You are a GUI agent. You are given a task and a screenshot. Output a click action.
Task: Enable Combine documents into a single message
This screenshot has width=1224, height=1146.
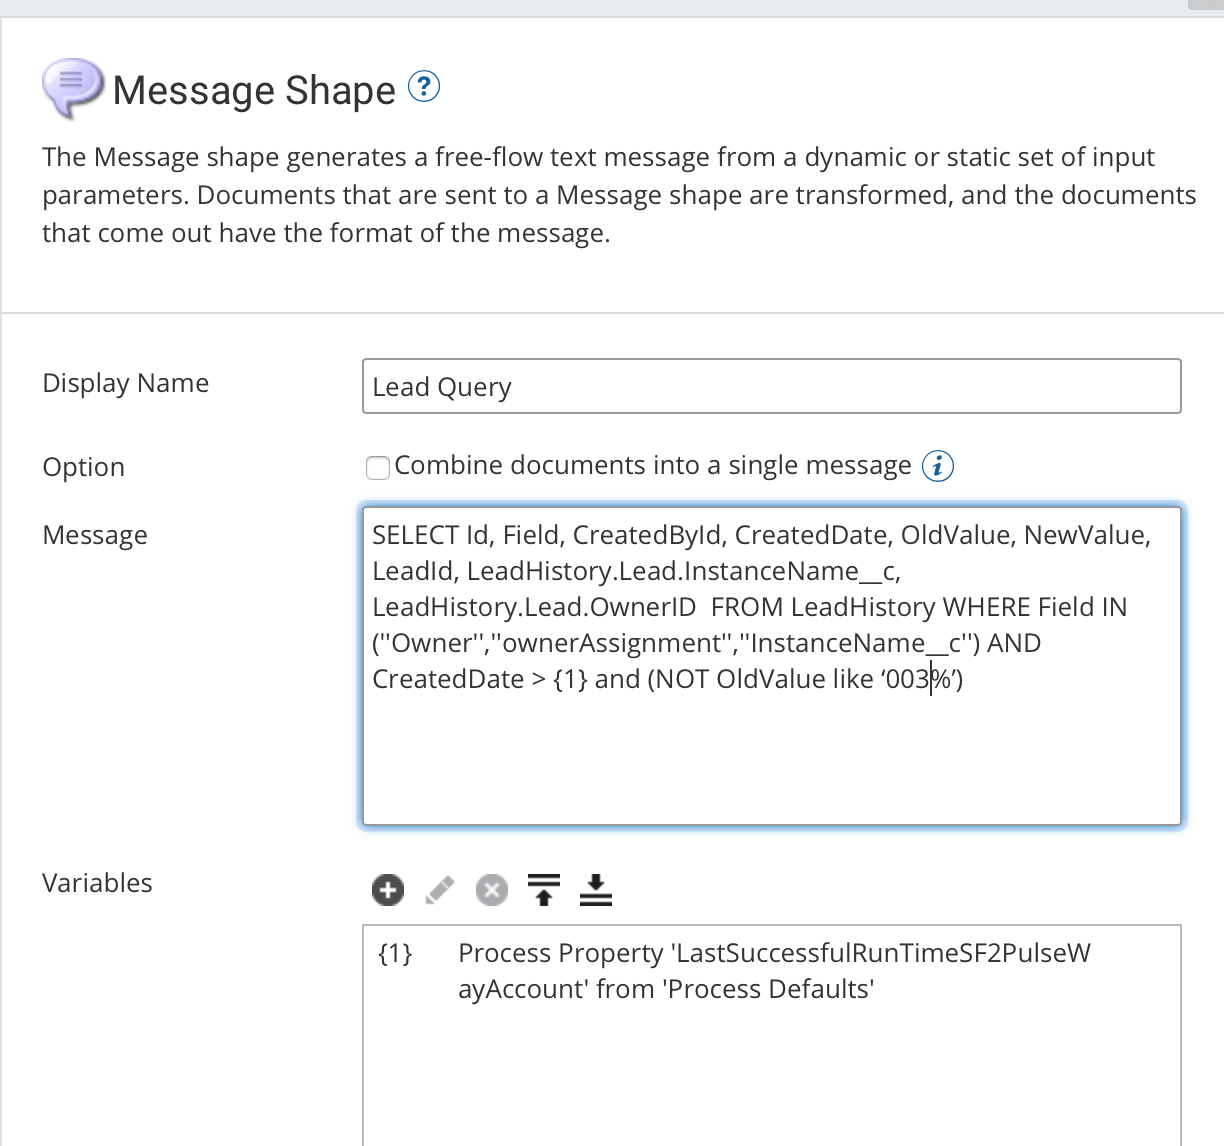tap(378, 468)
